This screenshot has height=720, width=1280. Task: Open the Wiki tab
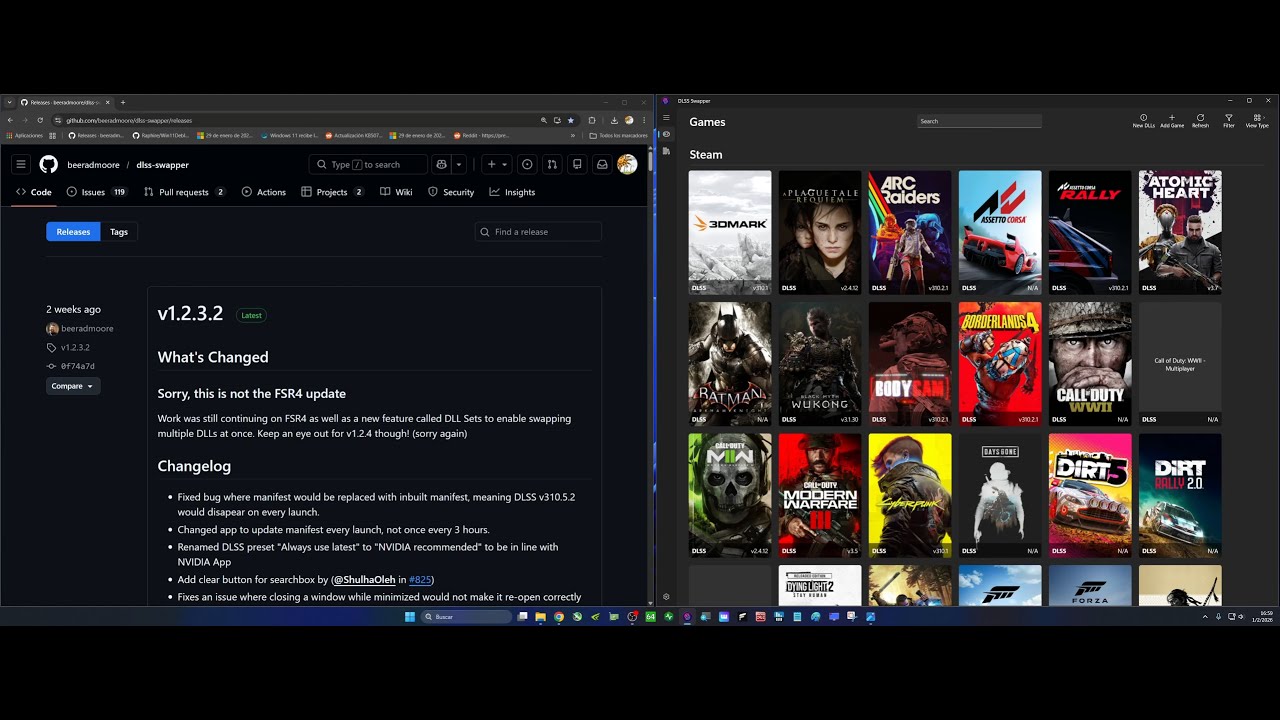(396, 192)
